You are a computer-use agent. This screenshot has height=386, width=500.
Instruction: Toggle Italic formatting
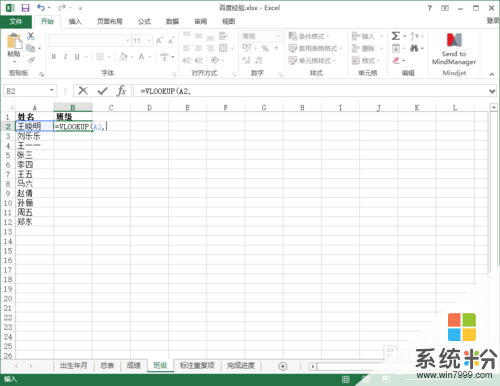65,57
